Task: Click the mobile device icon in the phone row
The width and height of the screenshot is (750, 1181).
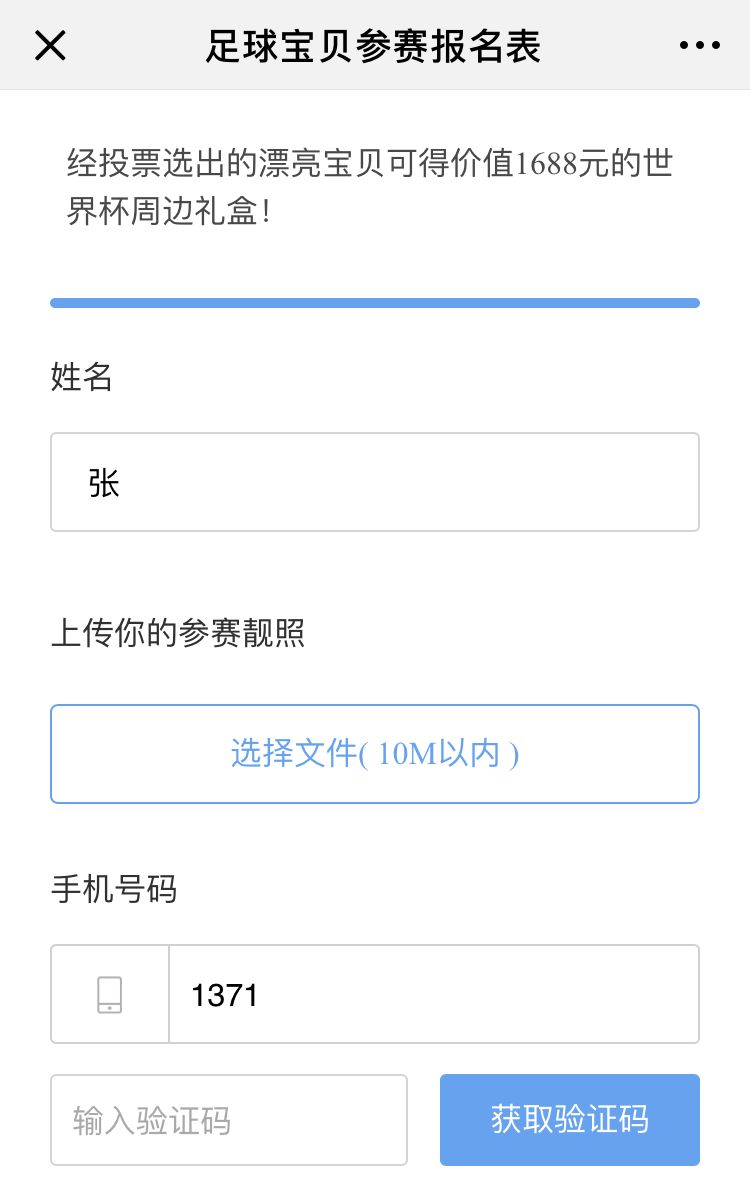Action: pyautogui.click(x=110, y=993)
